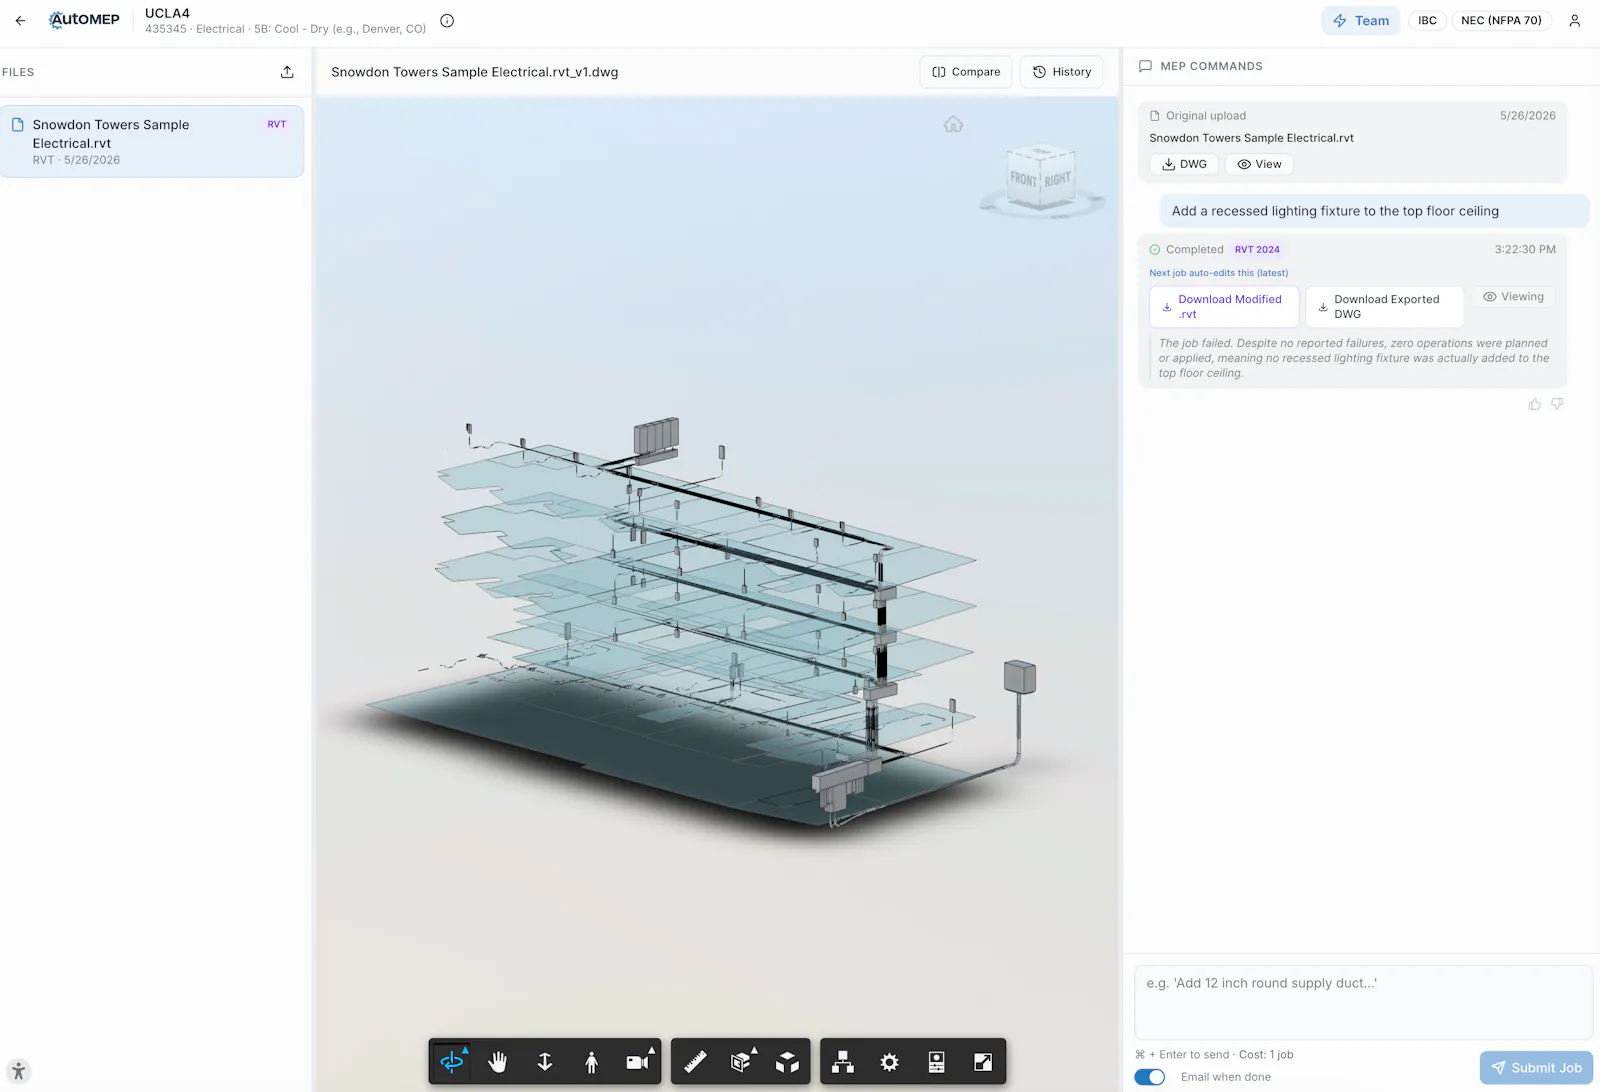View the original upload model
The image size is (1600, 1092).
tap(1259, 164)
